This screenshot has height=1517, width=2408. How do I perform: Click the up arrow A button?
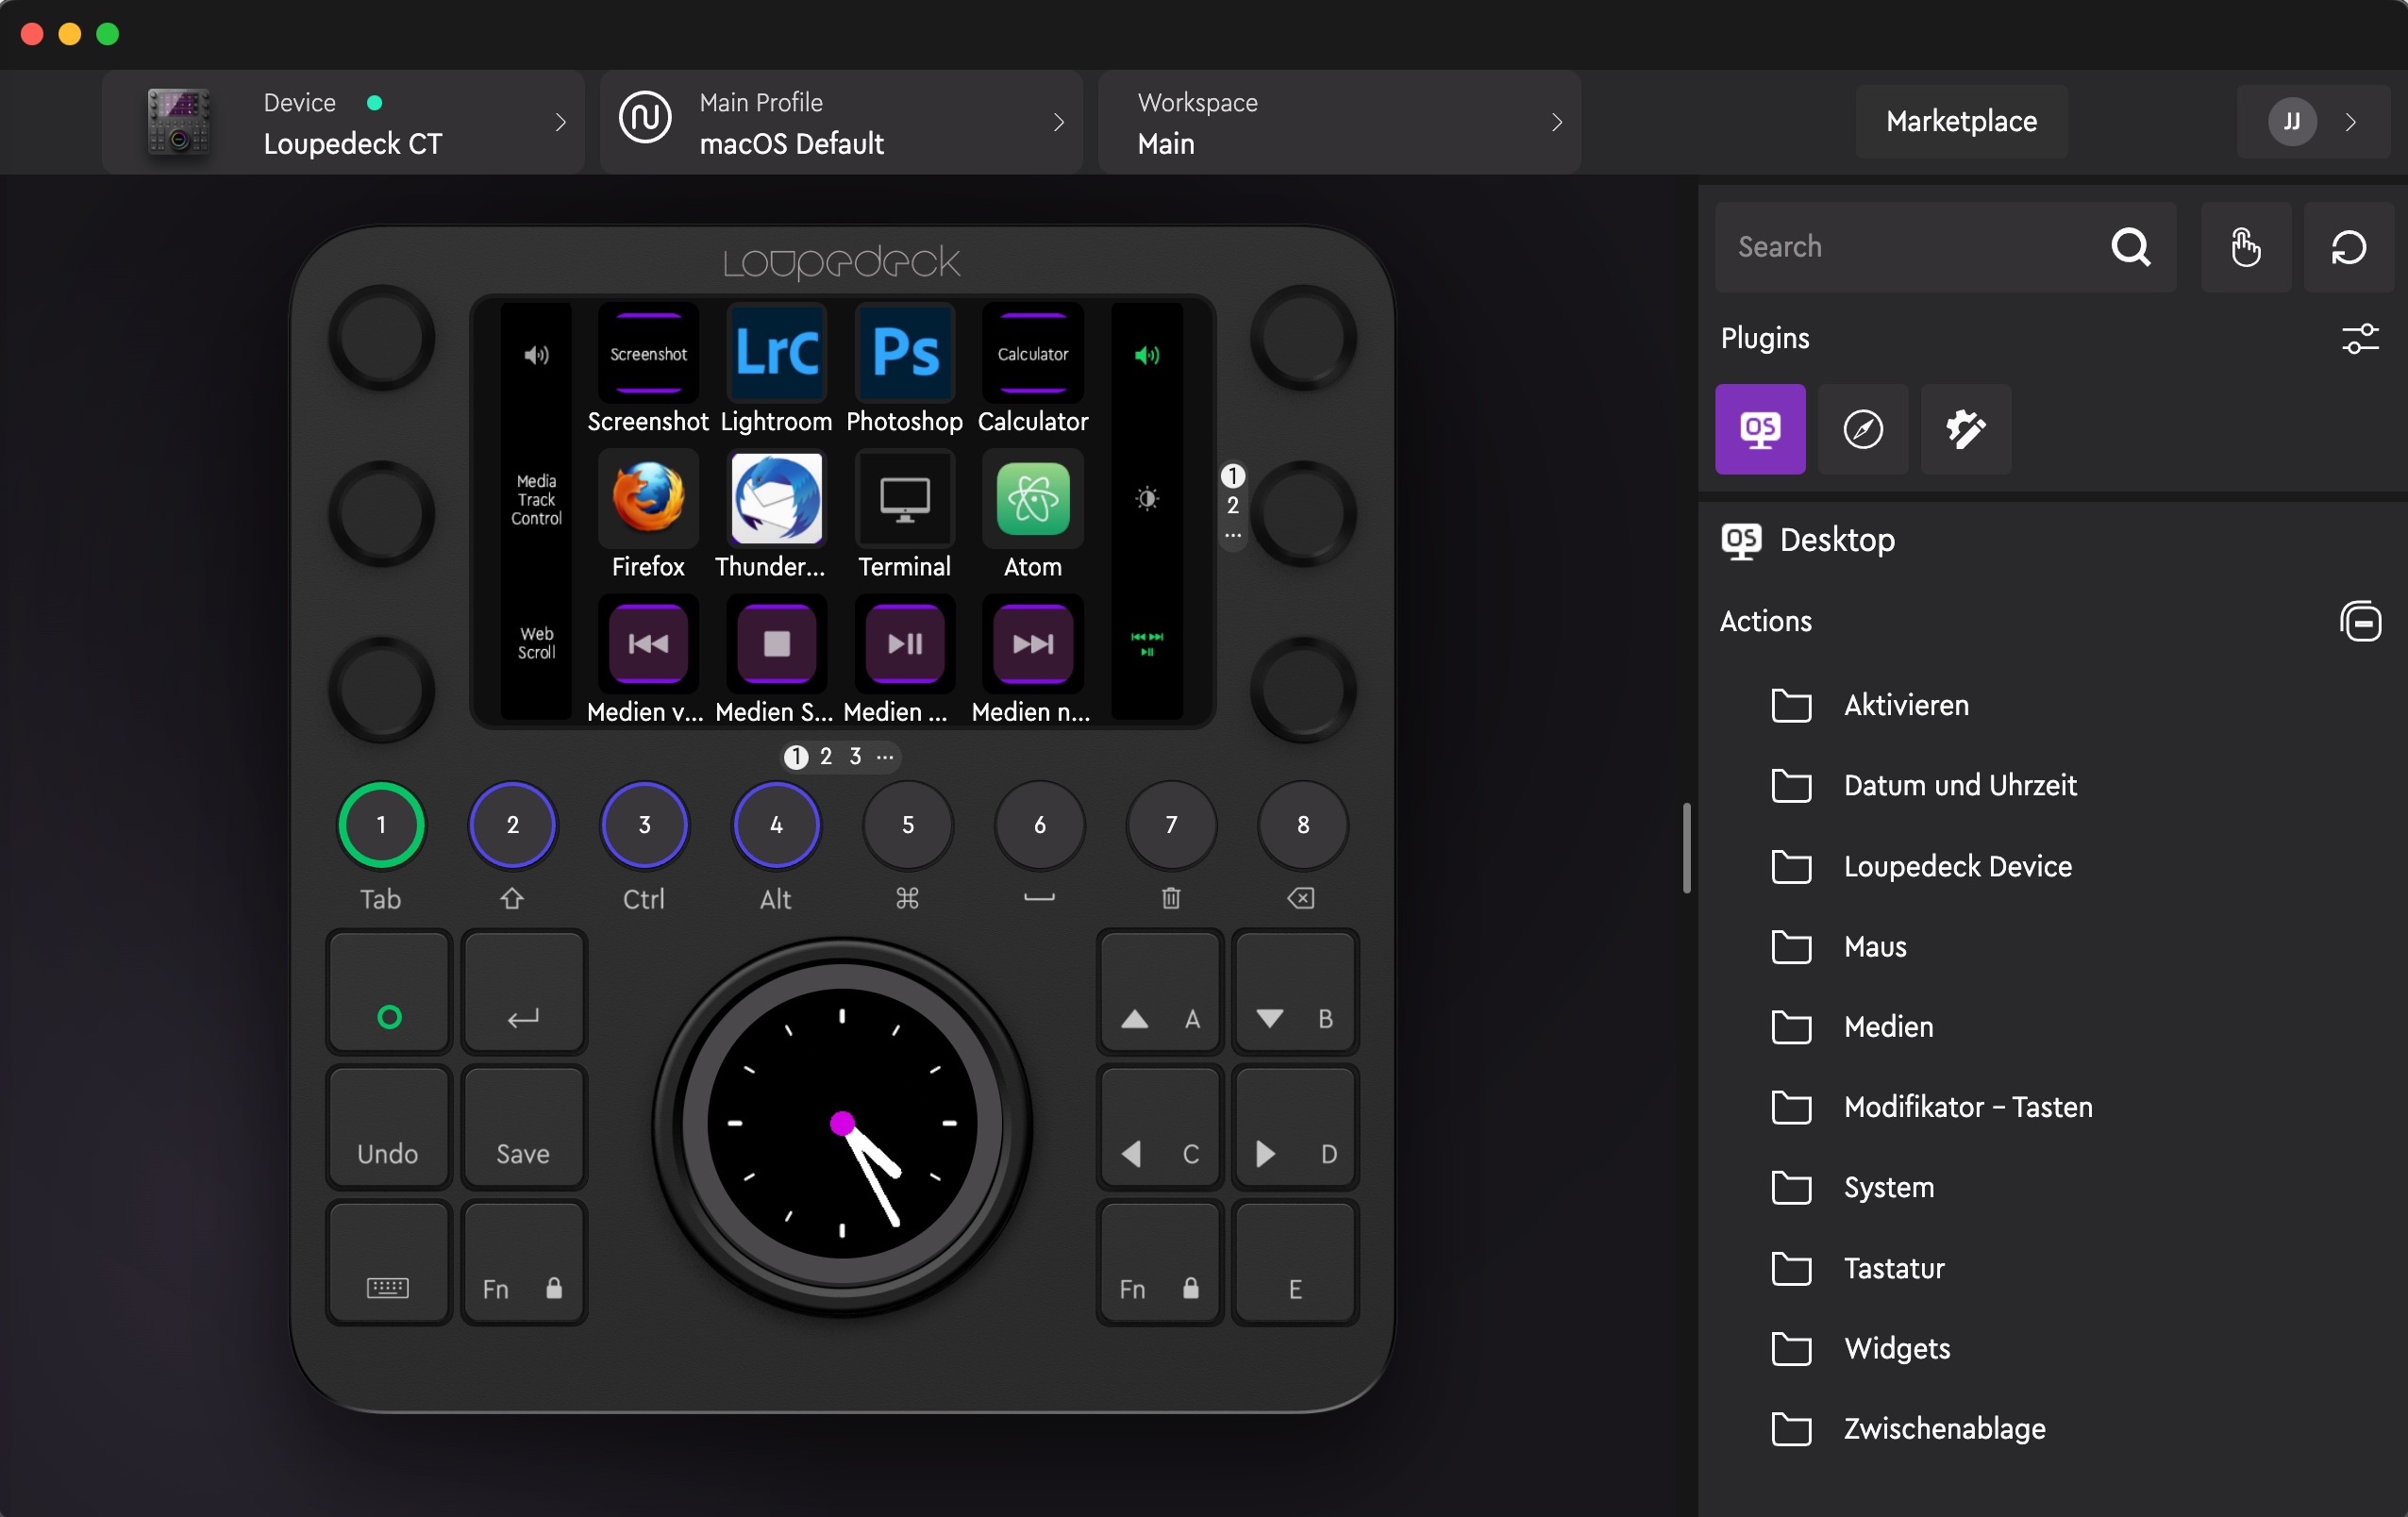click(1160, 992)
